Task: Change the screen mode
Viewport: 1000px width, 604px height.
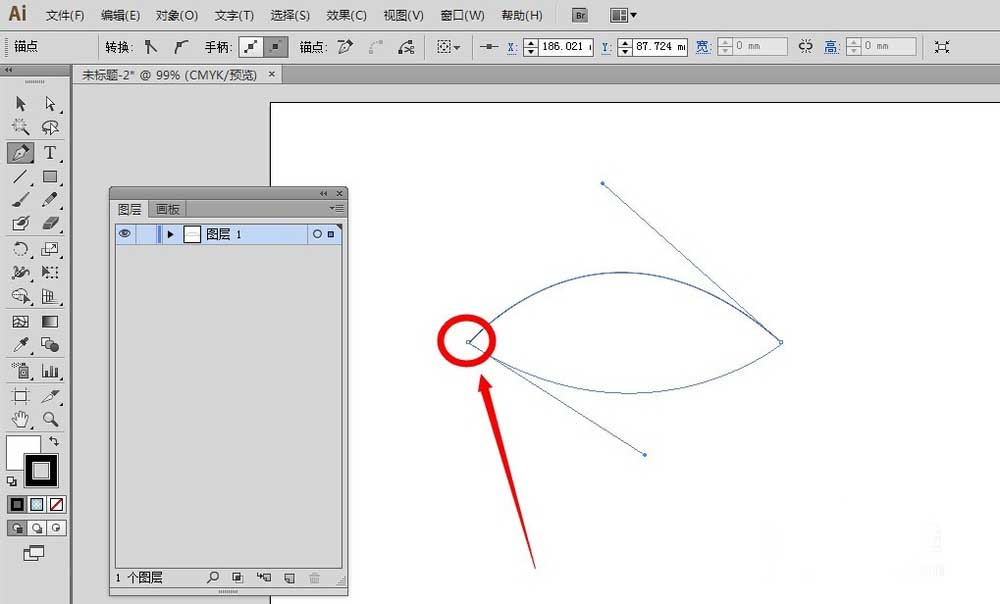Action: point(33,553)
